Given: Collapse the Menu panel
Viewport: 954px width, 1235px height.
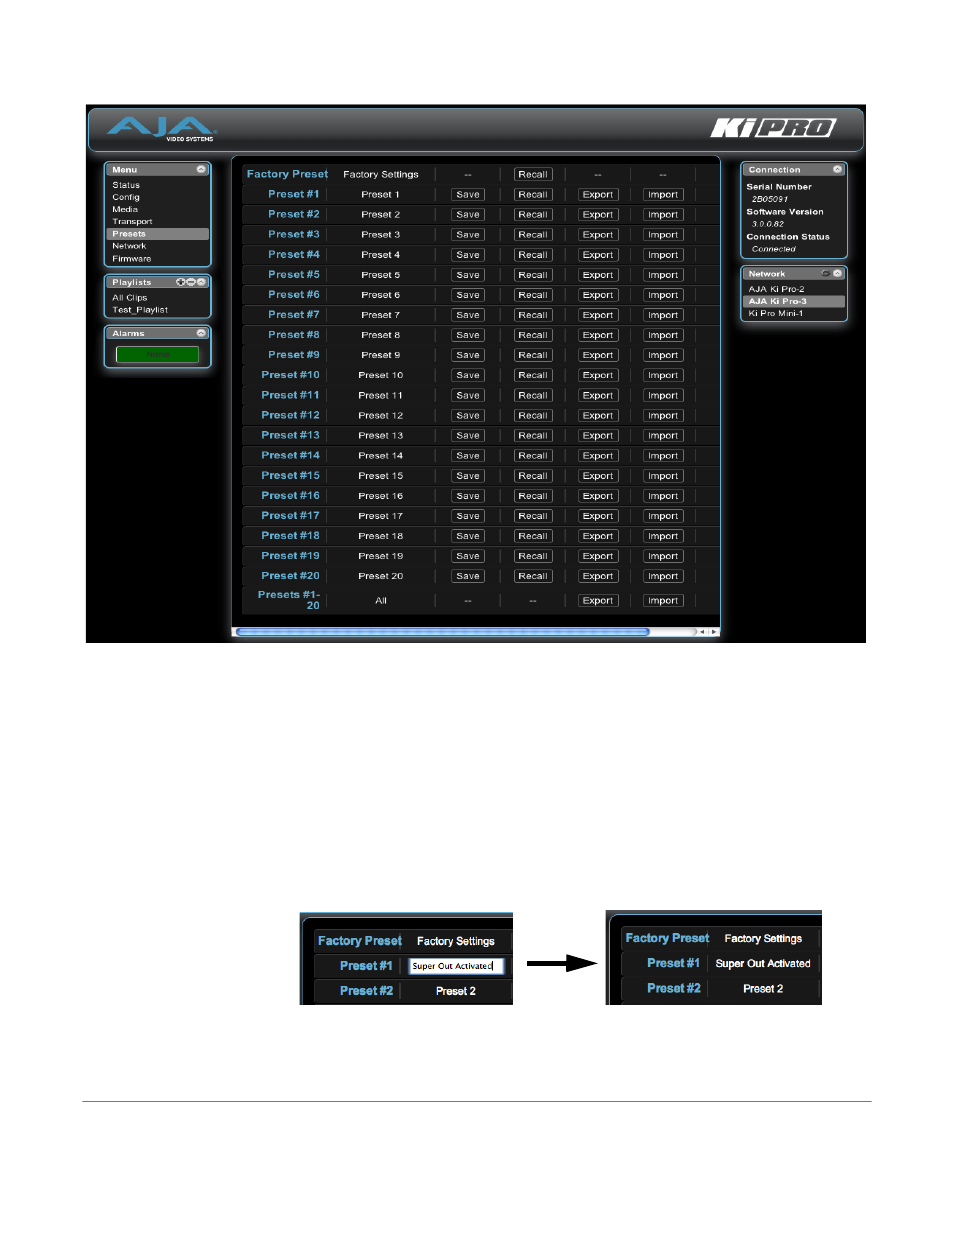Looking at the screenshot, I should [x=201, y=170].
